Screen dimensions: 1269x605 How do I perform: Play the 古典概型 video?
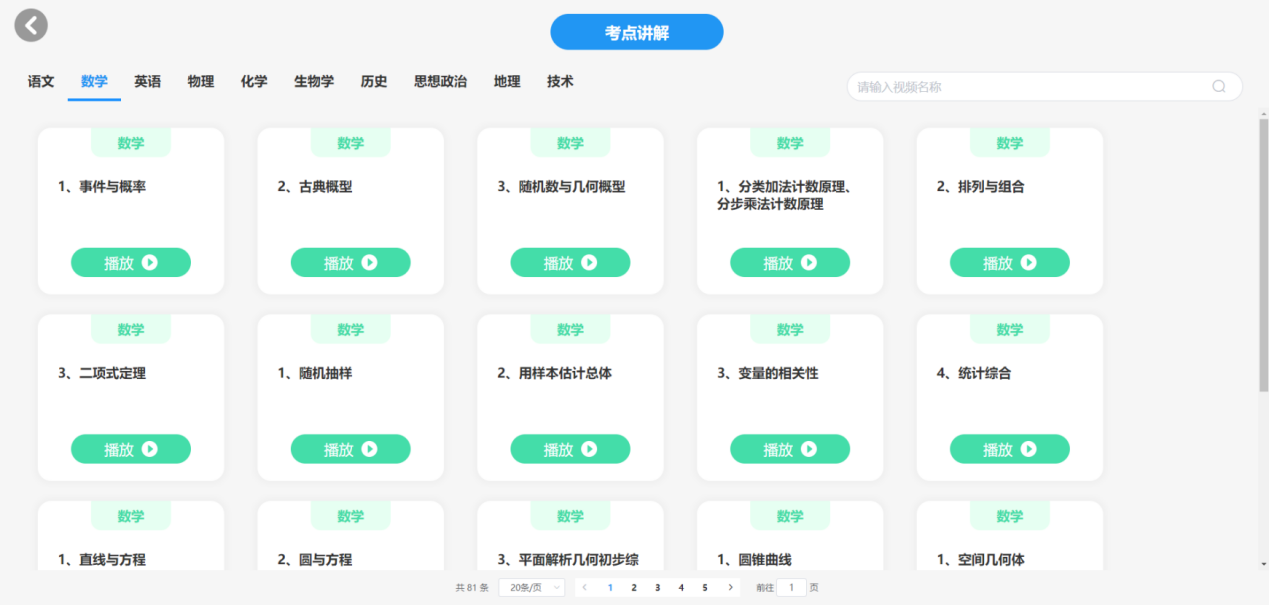351,263
